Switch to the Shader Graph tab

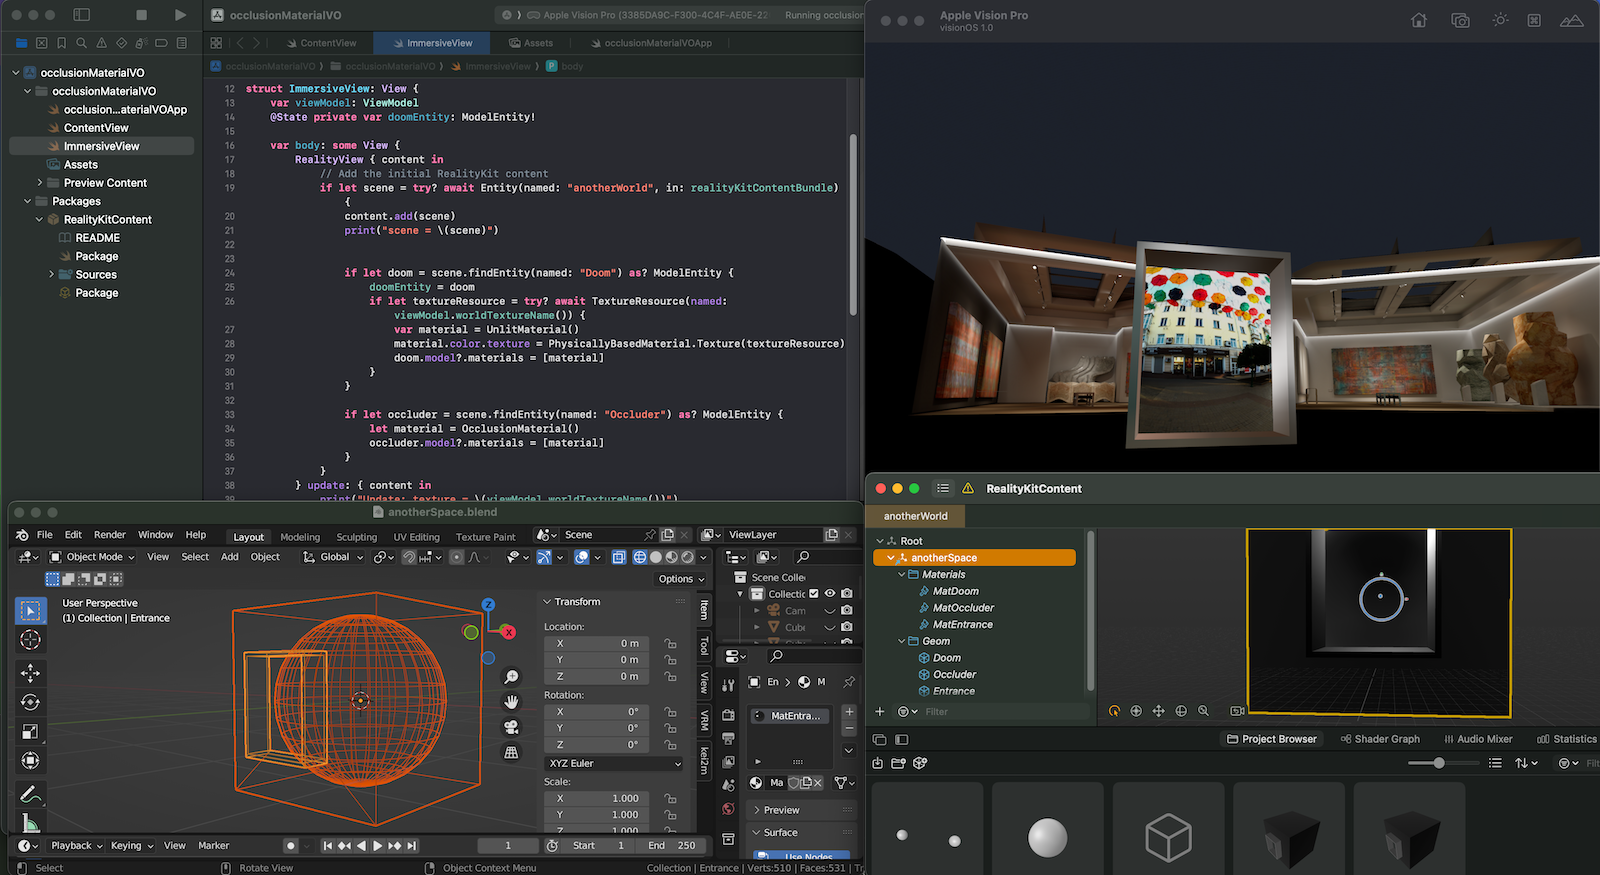[1380, 739]
